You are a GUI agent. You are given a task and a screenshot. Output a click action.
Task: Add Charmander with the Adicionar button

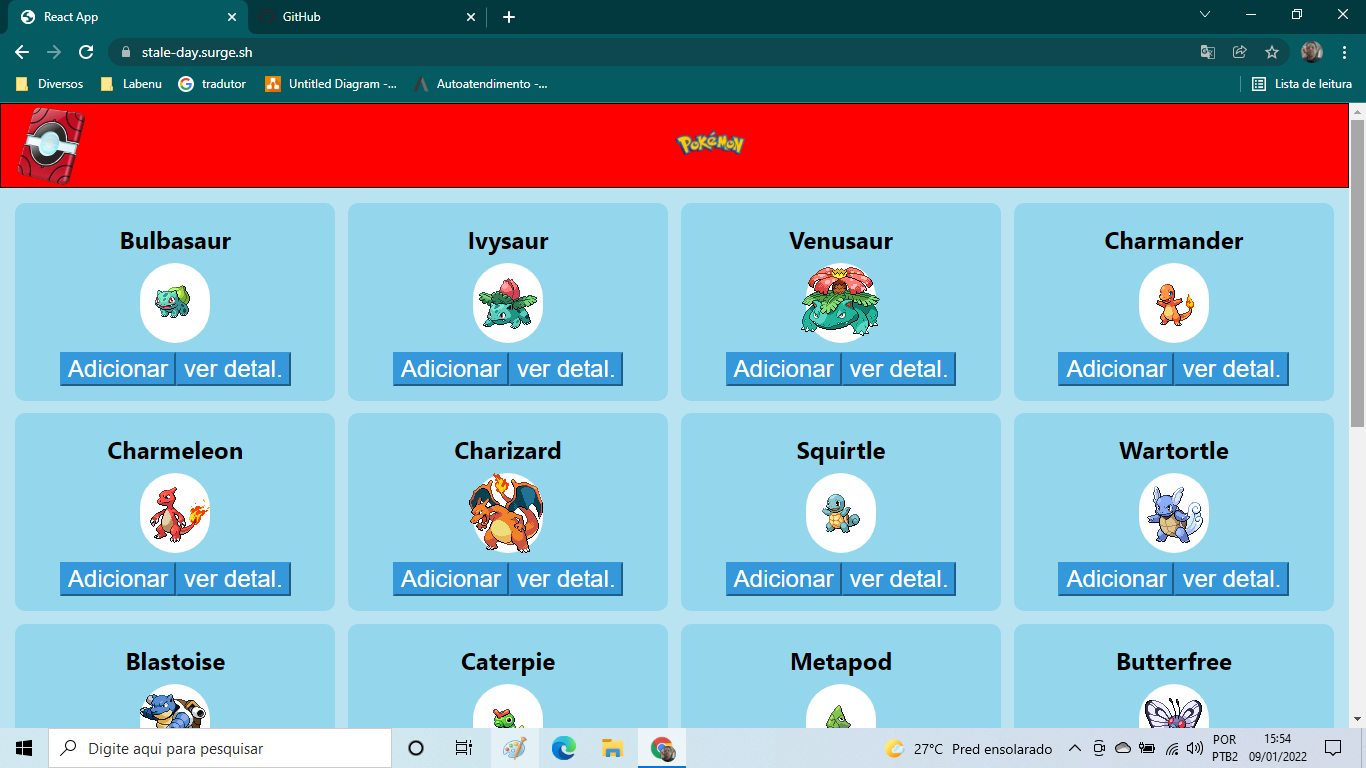(x=1117, y=369)
